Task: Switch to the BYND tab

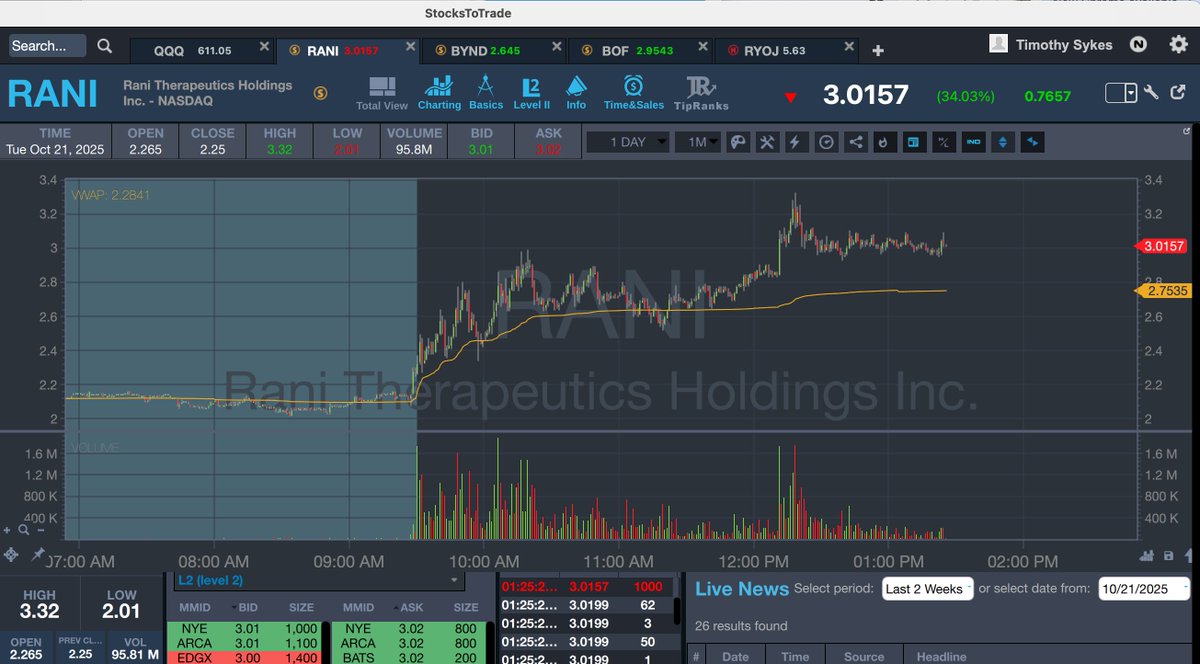Action: (x=493, y=50)
